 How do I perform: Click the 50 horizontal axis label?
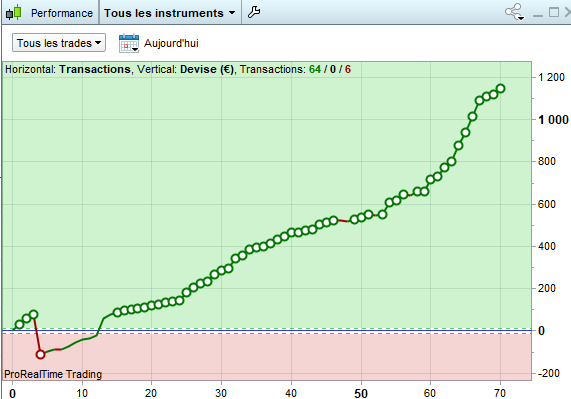(x=361, y=394)
